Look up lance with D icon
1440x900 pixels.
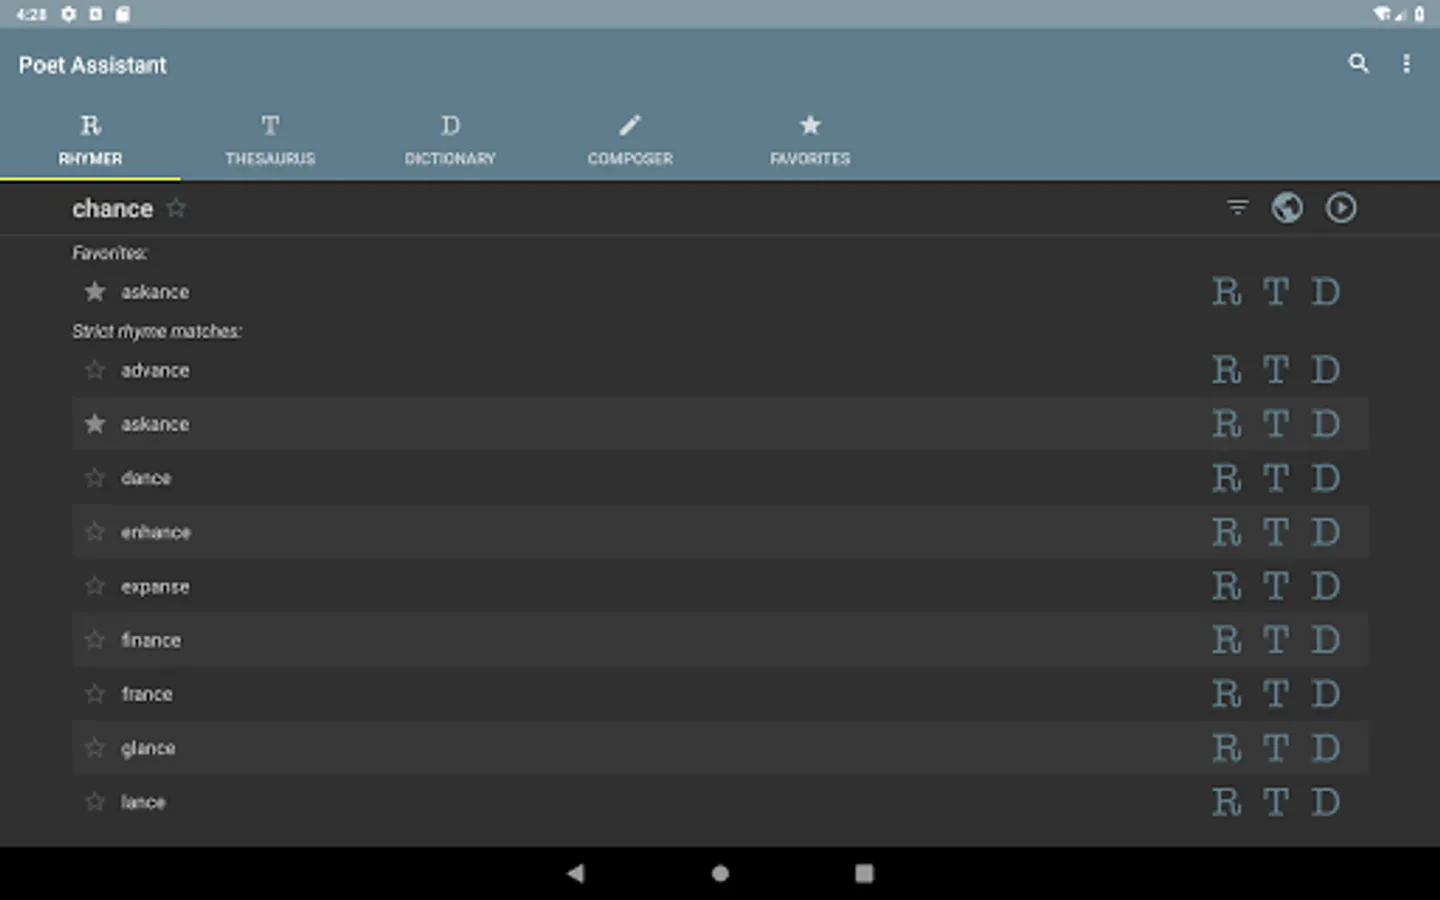click(x=1326, y=802)
